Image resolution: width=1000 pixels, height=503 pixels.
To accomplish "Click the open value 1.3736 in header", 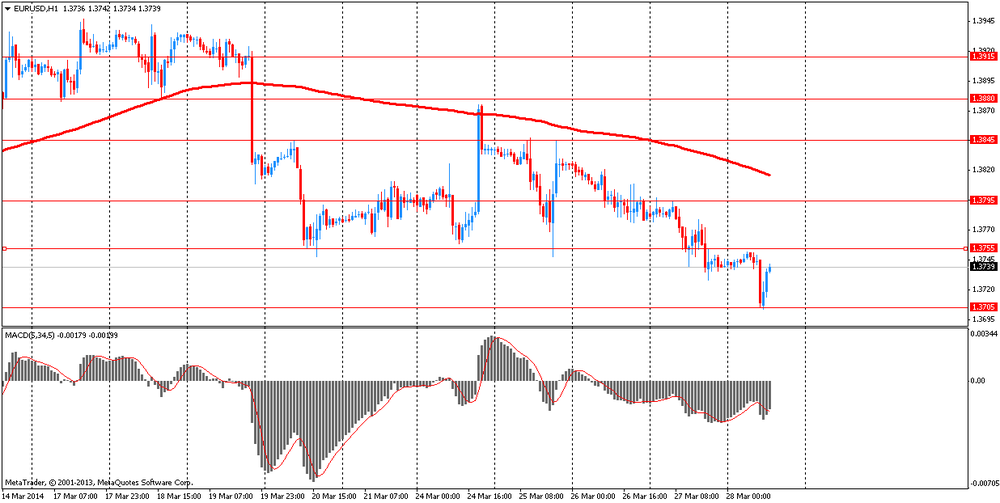I will coord(73,9).
